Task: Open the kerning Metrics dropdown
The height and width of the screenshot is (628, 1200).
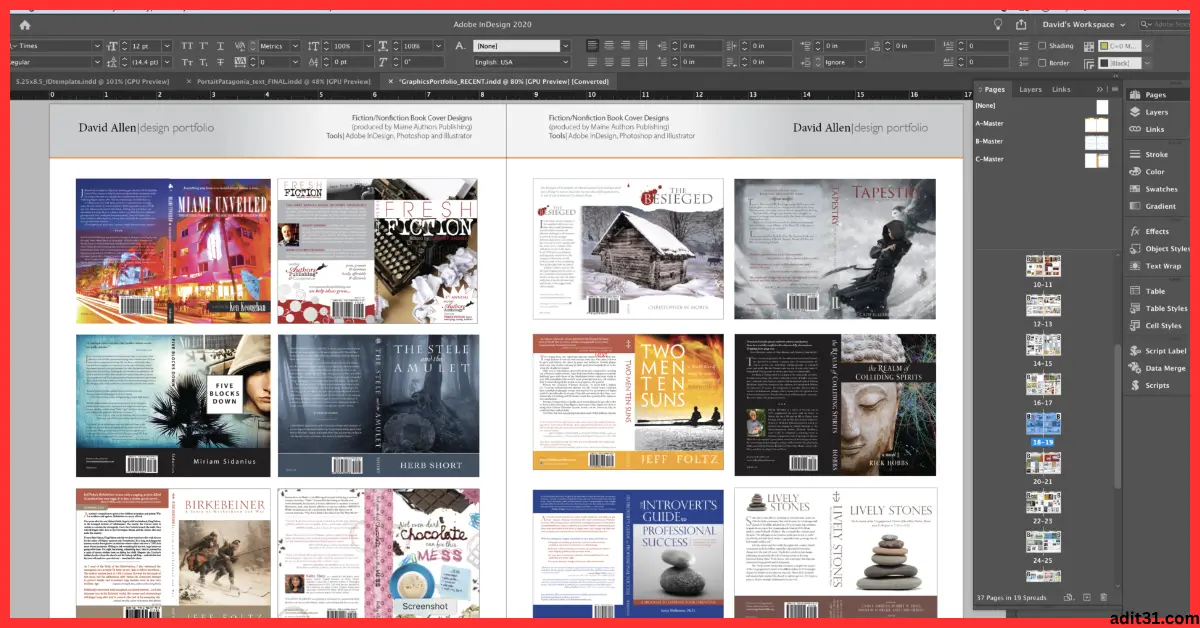Action: pos(296,46)
